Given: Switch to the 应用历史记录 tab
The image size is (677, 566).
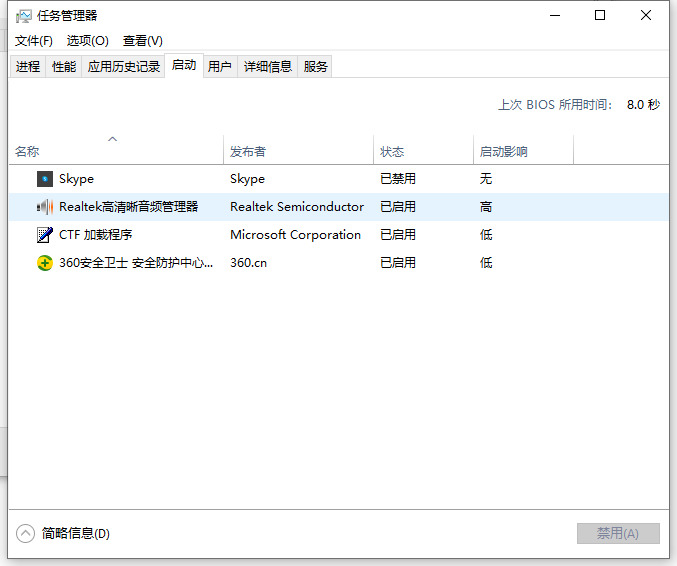Looking at the screenshot, I should coord(123,66).
